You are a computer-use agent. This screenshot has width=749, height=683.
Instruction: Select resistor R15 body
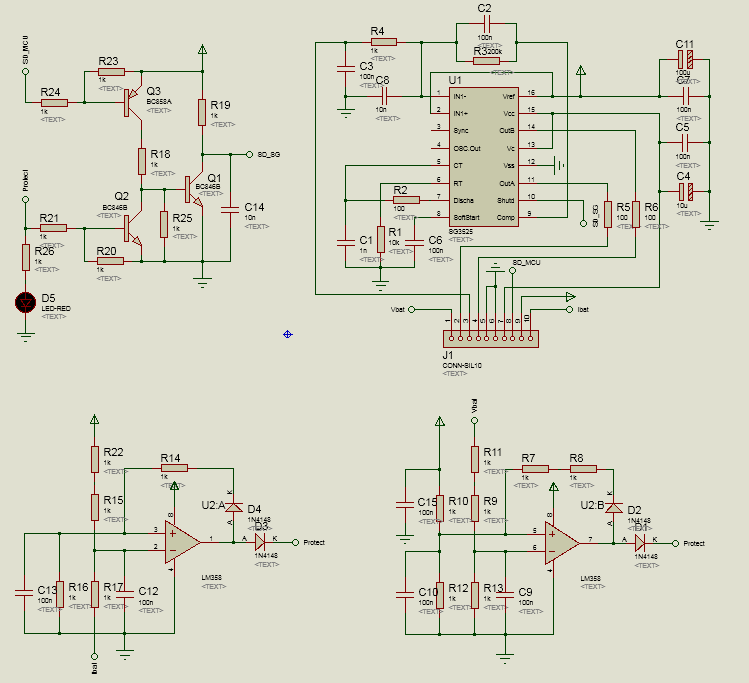pos(95,507)
